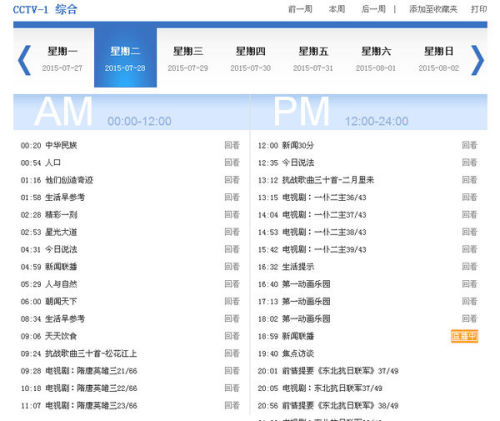Click program title 天天饮食 at 09:06
Image resolution: width=500 pixels, height=421 pixels.
[61, 336]
